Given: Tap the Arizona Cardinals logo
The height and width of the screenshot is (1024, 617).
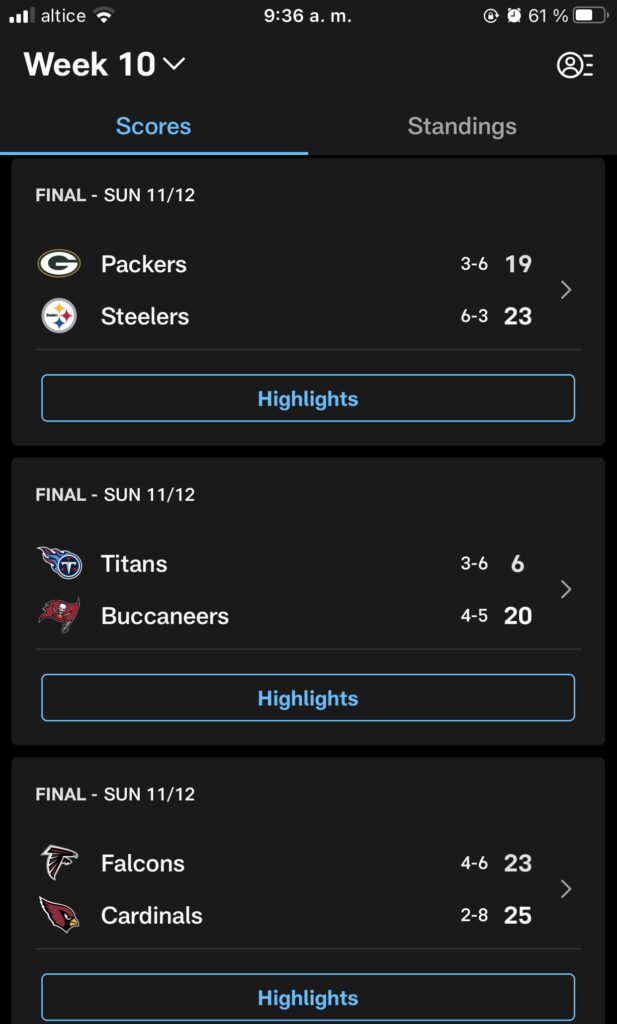Looking at the screenshot, I should [59, 914].
